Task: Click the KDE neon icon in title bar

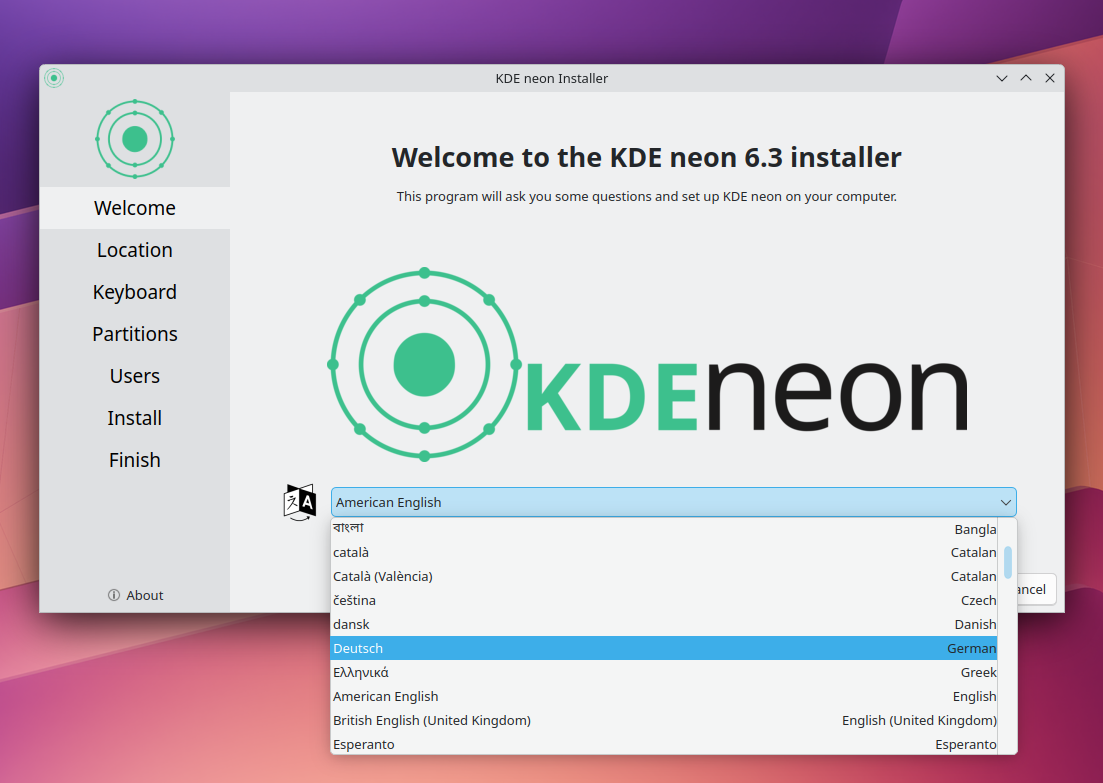Action: (54, 78)
